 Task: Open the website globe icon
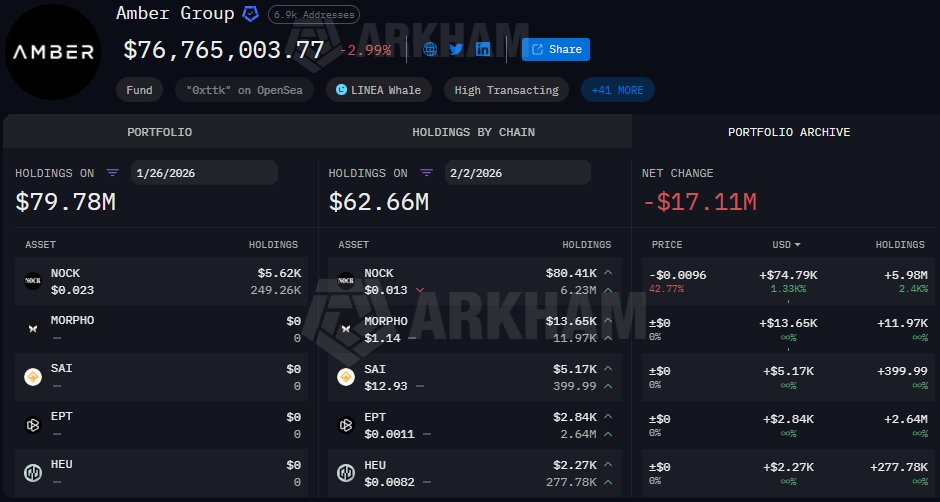(430, 49)
